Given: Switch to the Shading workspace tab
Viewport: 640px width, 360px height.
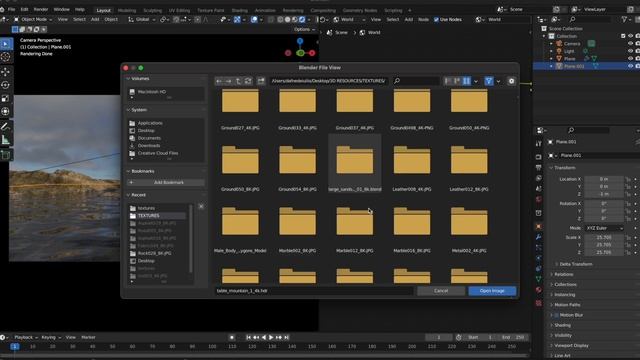Looking at the screenshot, I should click(x=239, y=10).
